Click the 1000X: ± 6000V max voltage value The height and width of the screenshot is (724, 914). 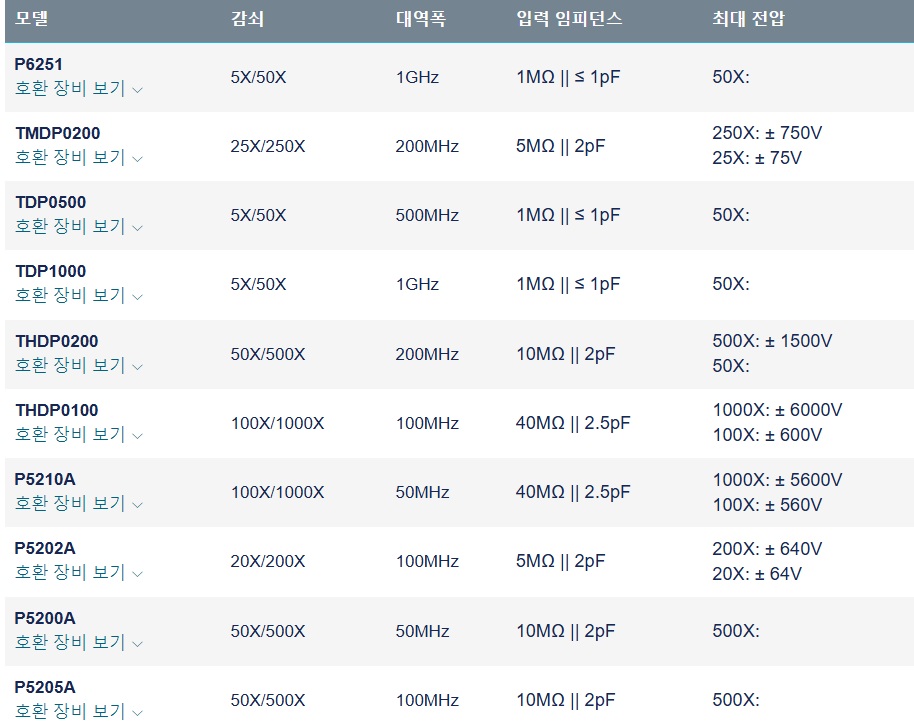pyautogui.click(x=778, y=410)
